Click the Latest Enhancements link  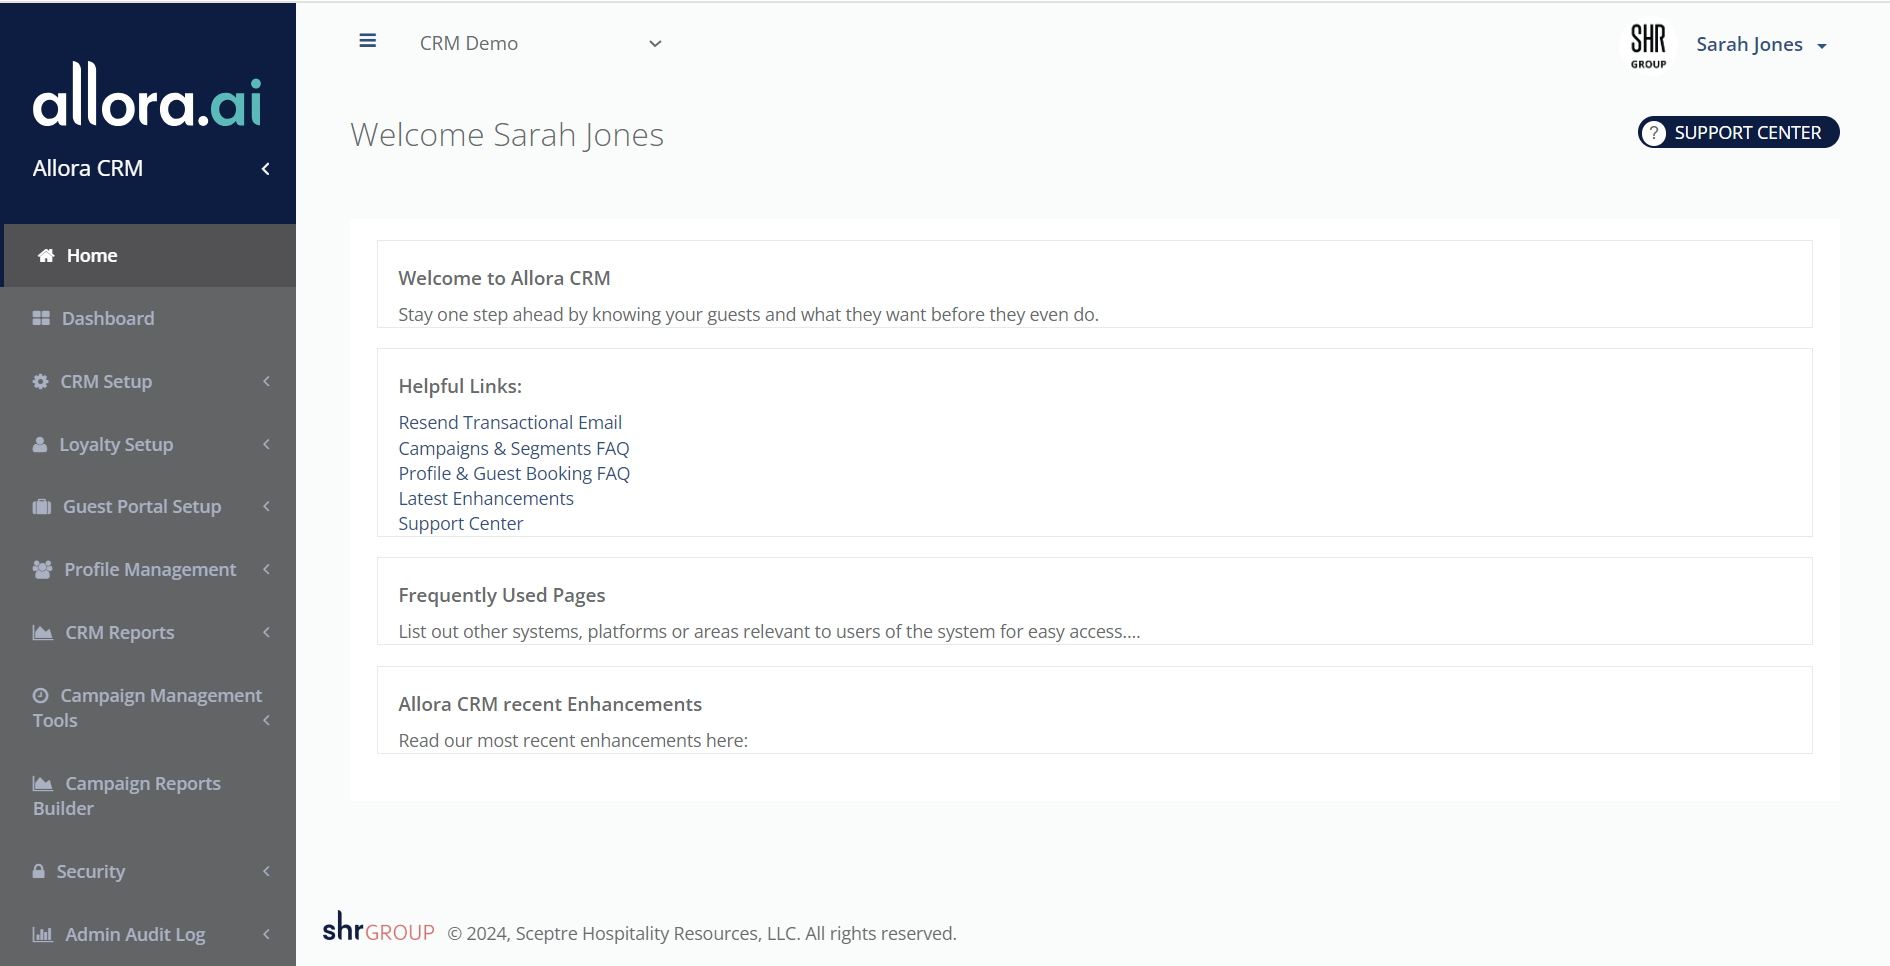tap(486, 498)
